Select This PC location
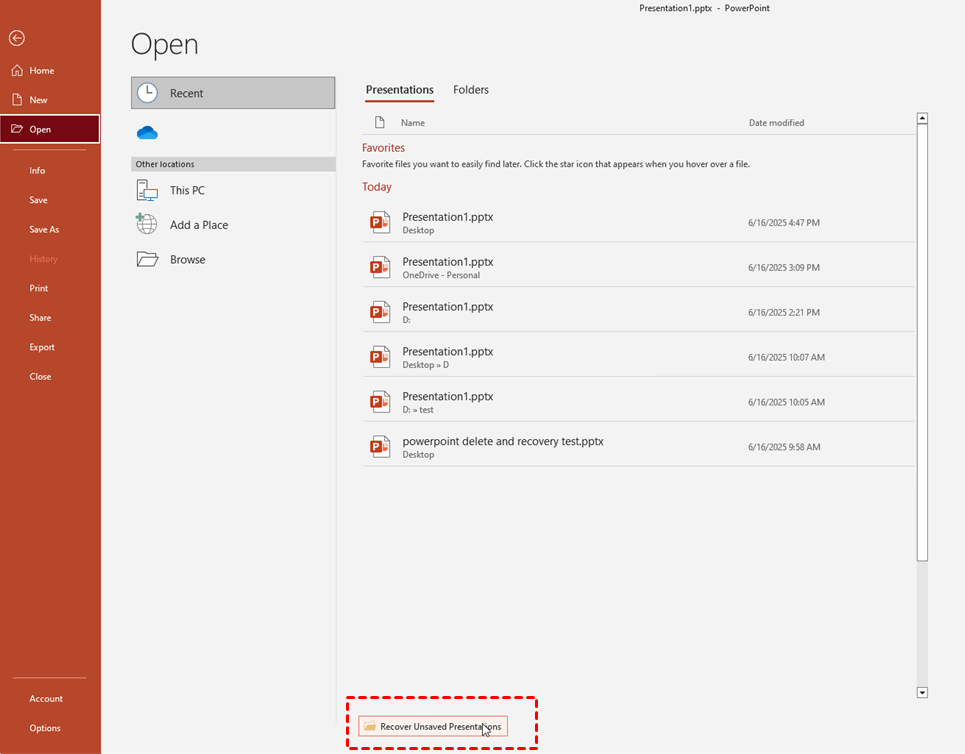Viewport: 965px width, 754px height. (x=233, y=190)
